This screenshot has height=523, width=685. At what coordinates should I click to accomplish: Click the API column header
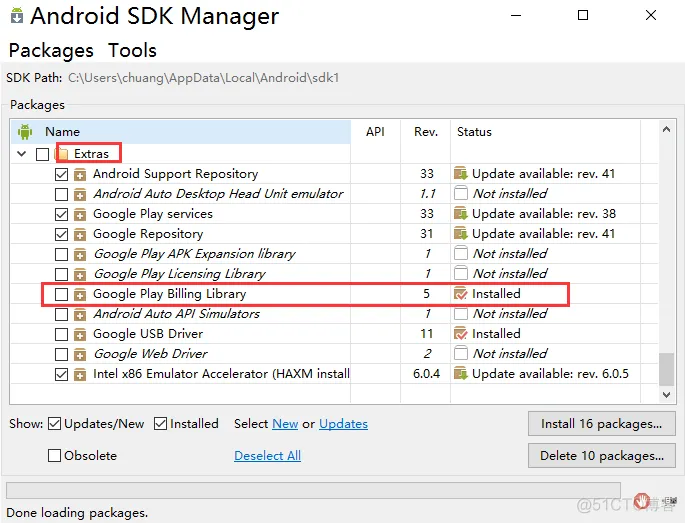[x=375, y=132]
